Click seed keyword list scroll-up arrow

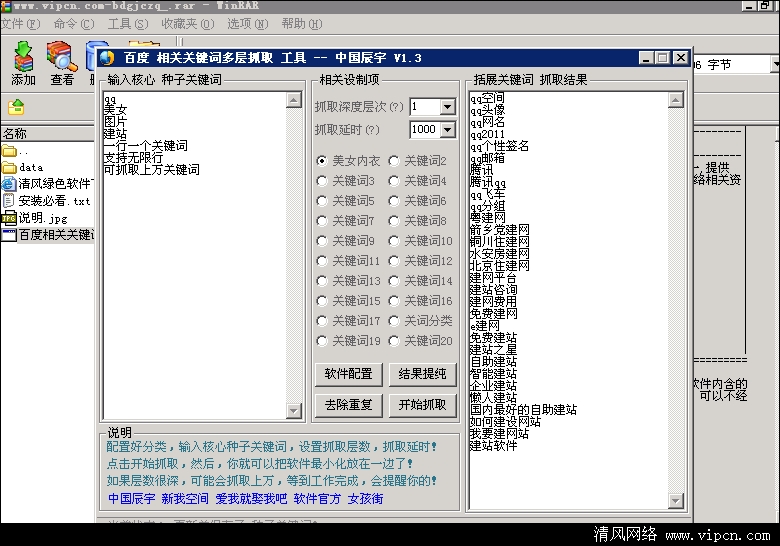[x=293, y=100]
